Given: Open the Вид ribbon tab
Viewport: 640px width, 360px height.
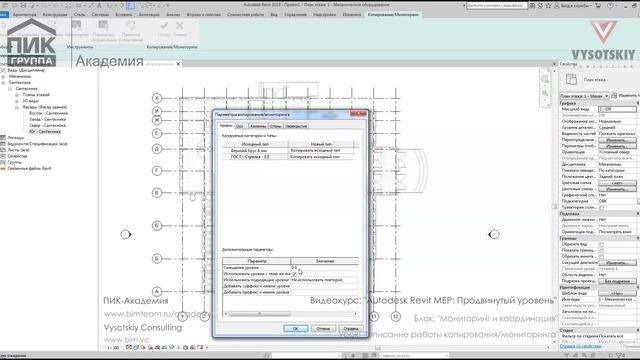Looking at the screenshot, I should (274, 15).
